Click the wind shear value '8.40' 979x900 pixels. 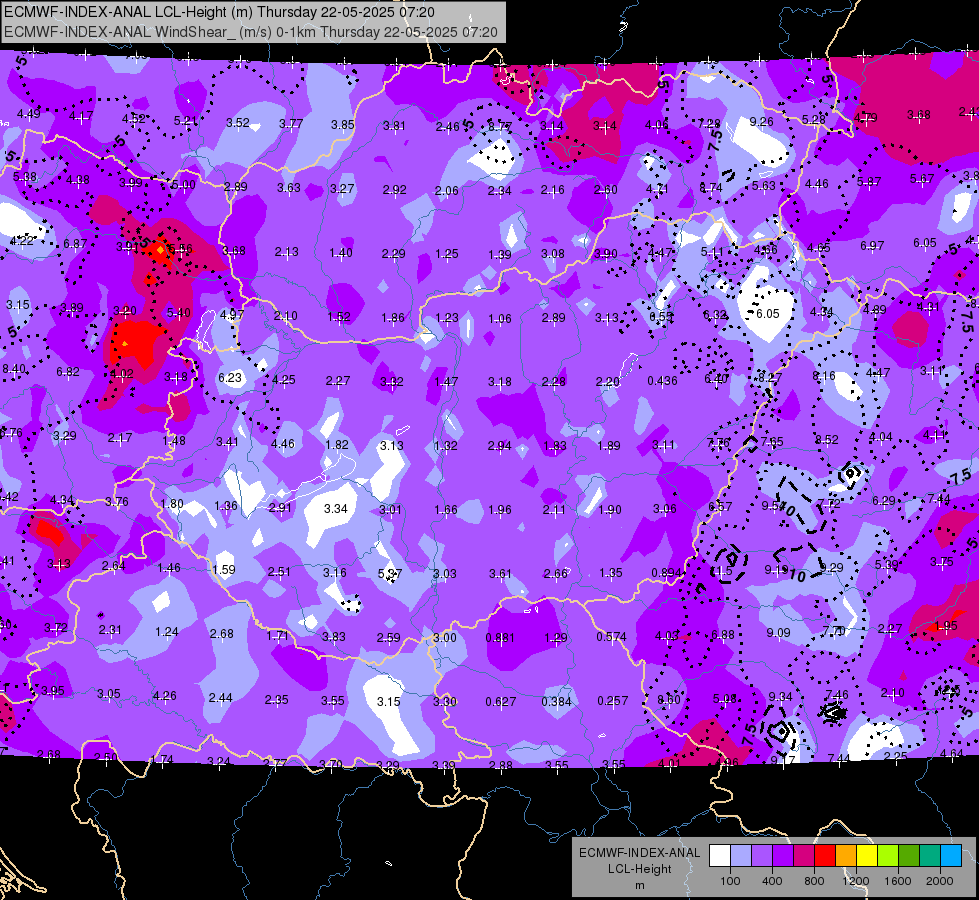coord(14,368)
